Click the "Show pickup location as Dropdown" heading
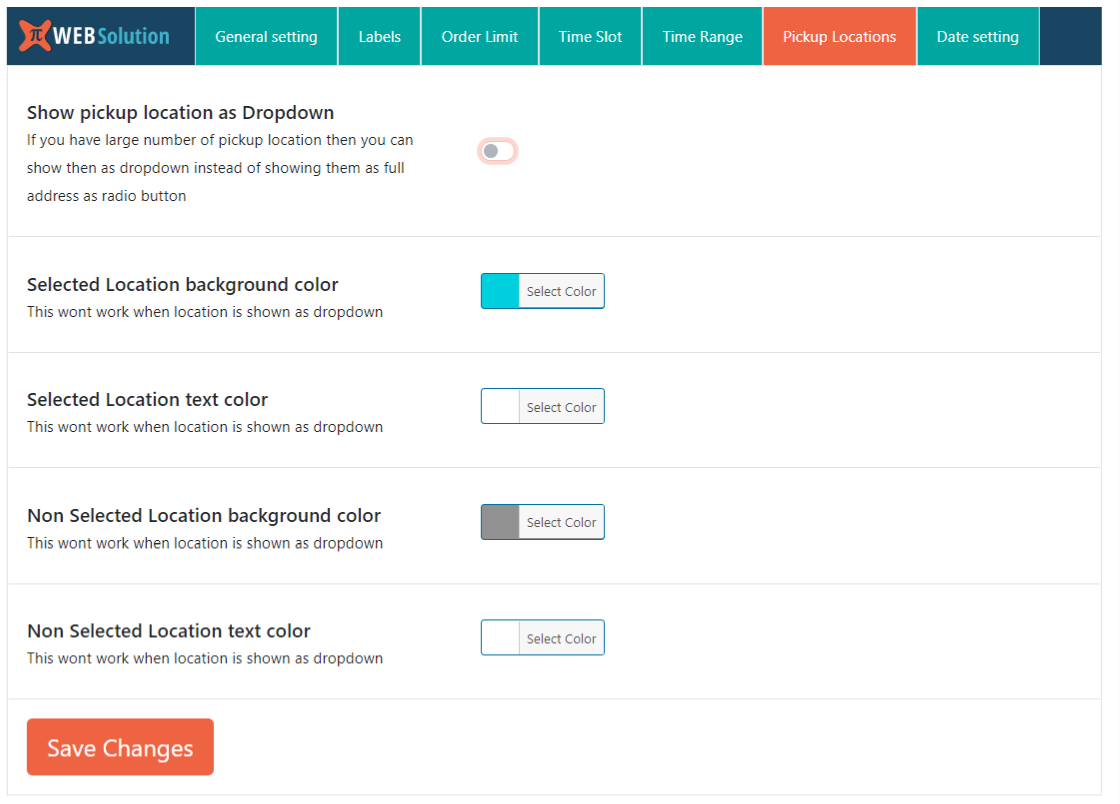This screenshot has width=1120, height=804. tap(180, 112)
